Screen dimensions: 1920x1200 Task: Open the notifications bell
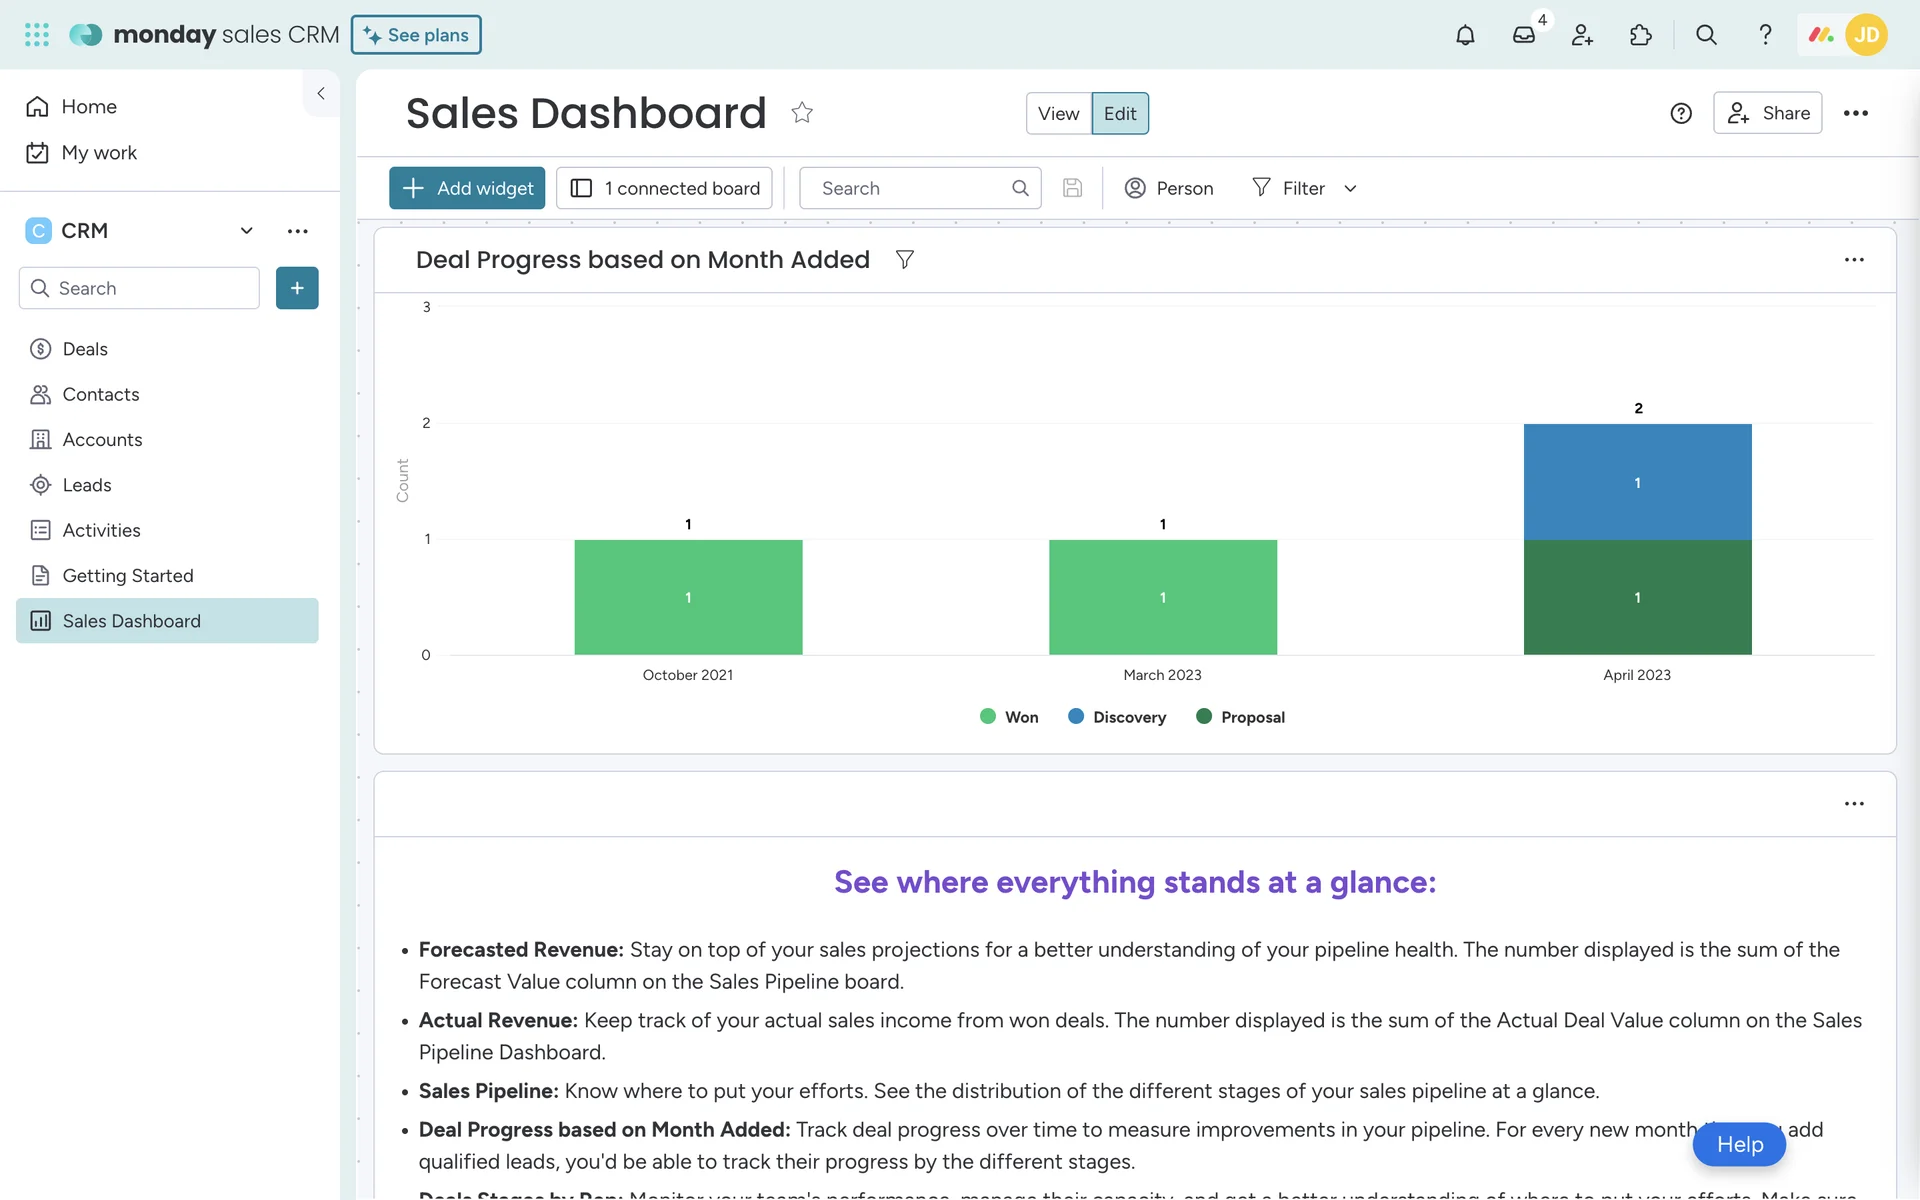(x=1465, y=35)
